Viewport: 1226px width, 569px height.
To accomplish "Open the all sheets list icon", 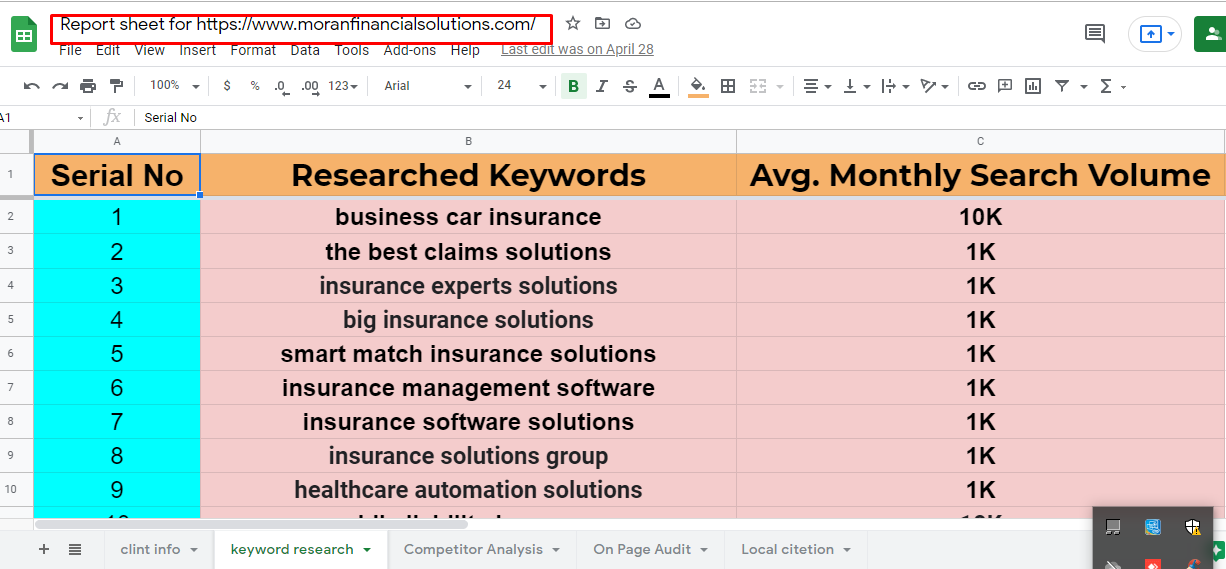I will pyautogui.click(x=75, y=549).
